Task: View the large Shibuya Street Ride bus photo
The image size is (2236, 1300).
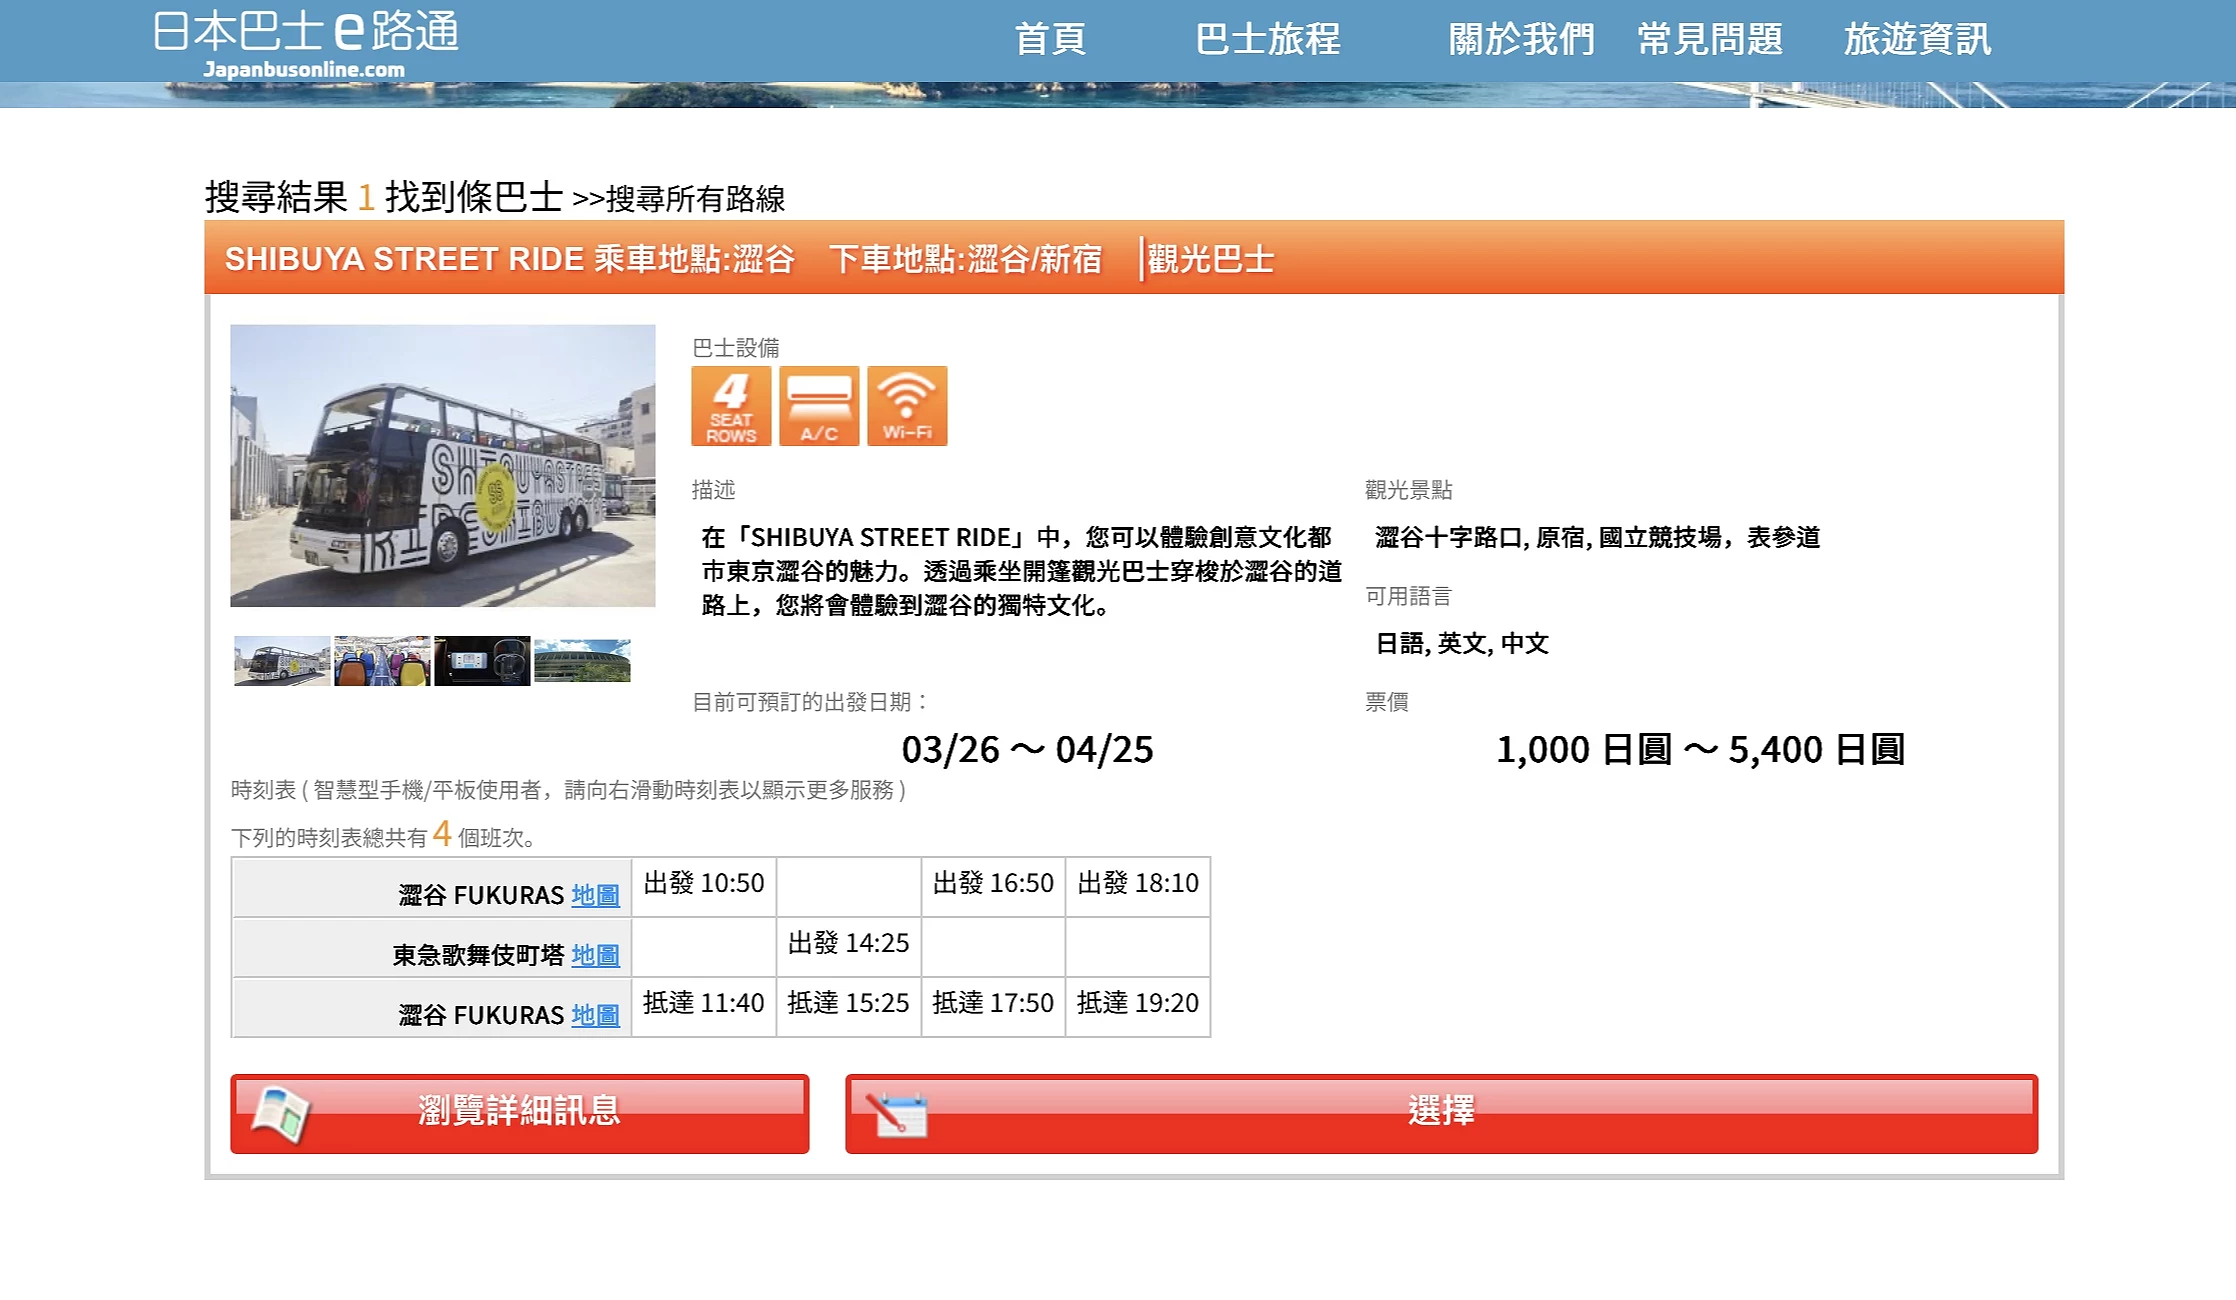Action: (x=443, y=466)
